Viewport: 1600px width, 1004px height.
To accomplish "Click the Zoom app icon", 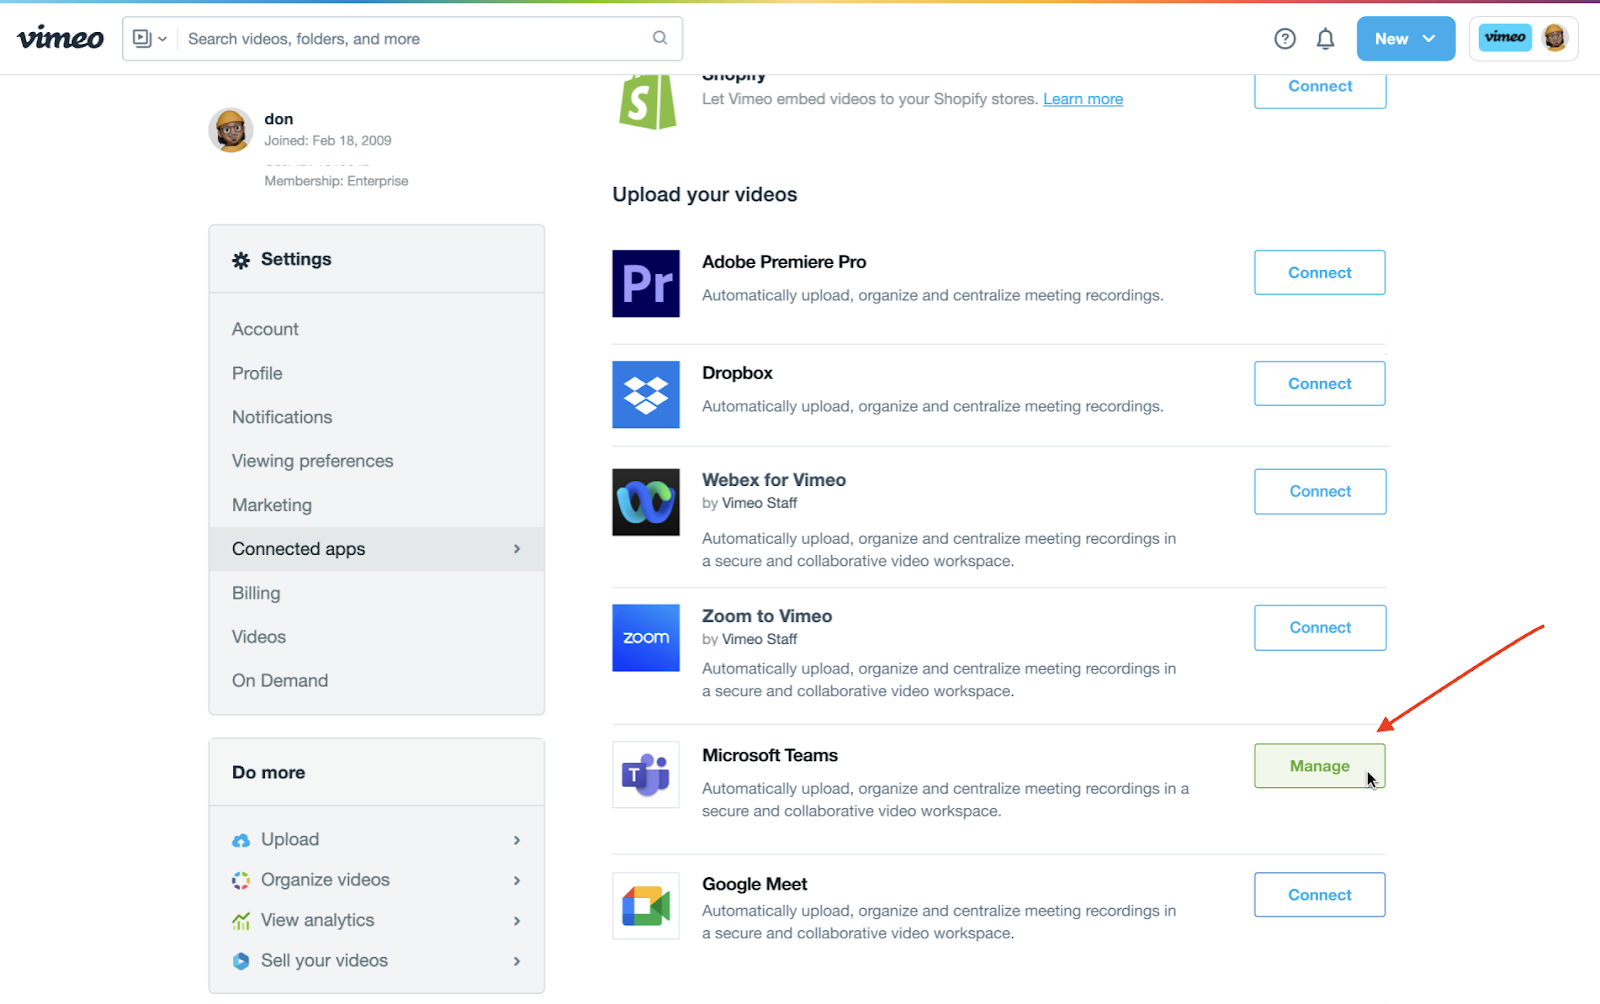I will pyautogui.click(x=646, y=638).
